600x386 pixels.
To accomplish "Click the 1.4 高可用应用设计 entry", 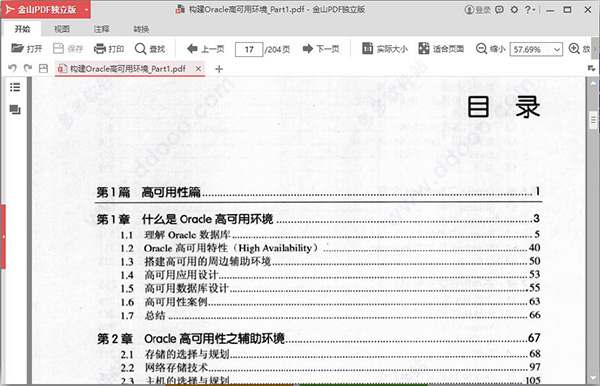I will pyautogui.click(x=330, y=275).
